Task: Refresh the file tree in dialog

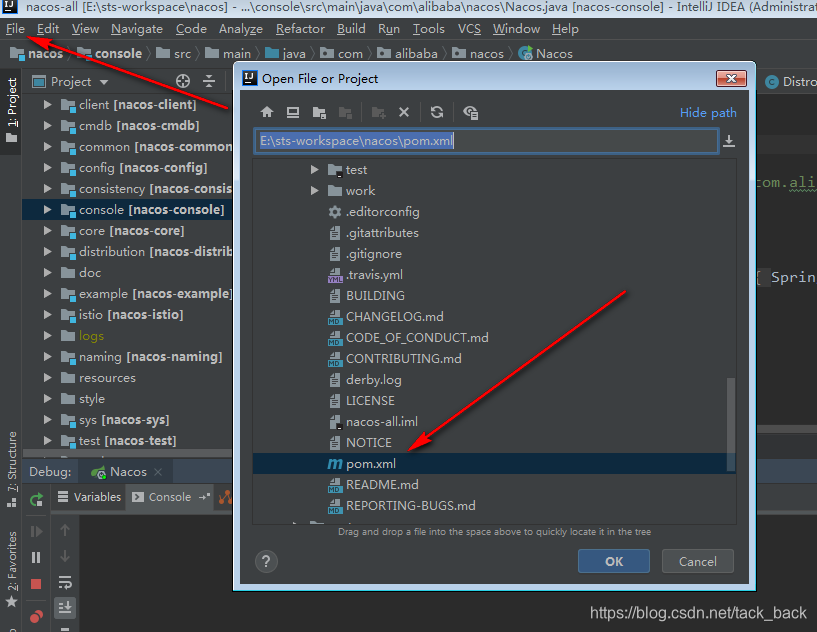Action: (x=437, y=112)
